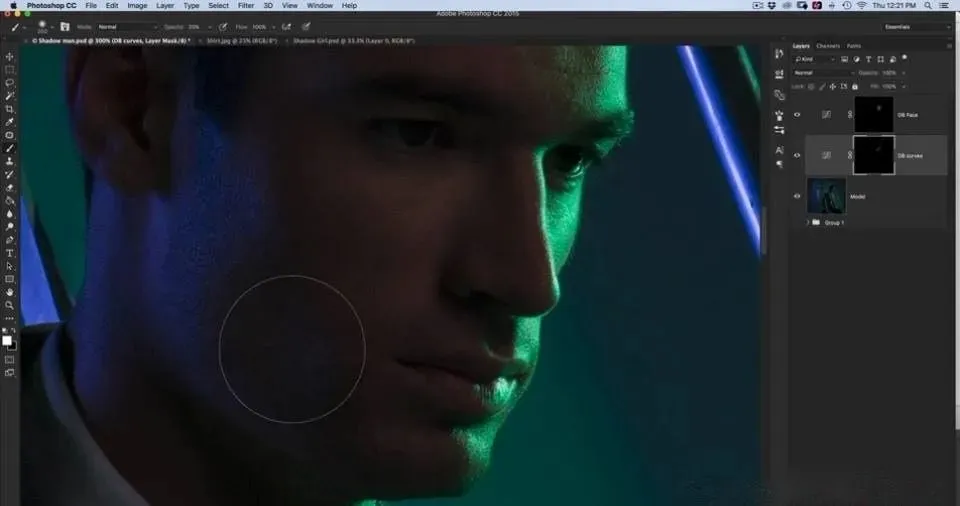
Task: Select the Move tool in the toolbar
Action: [10, 57]
